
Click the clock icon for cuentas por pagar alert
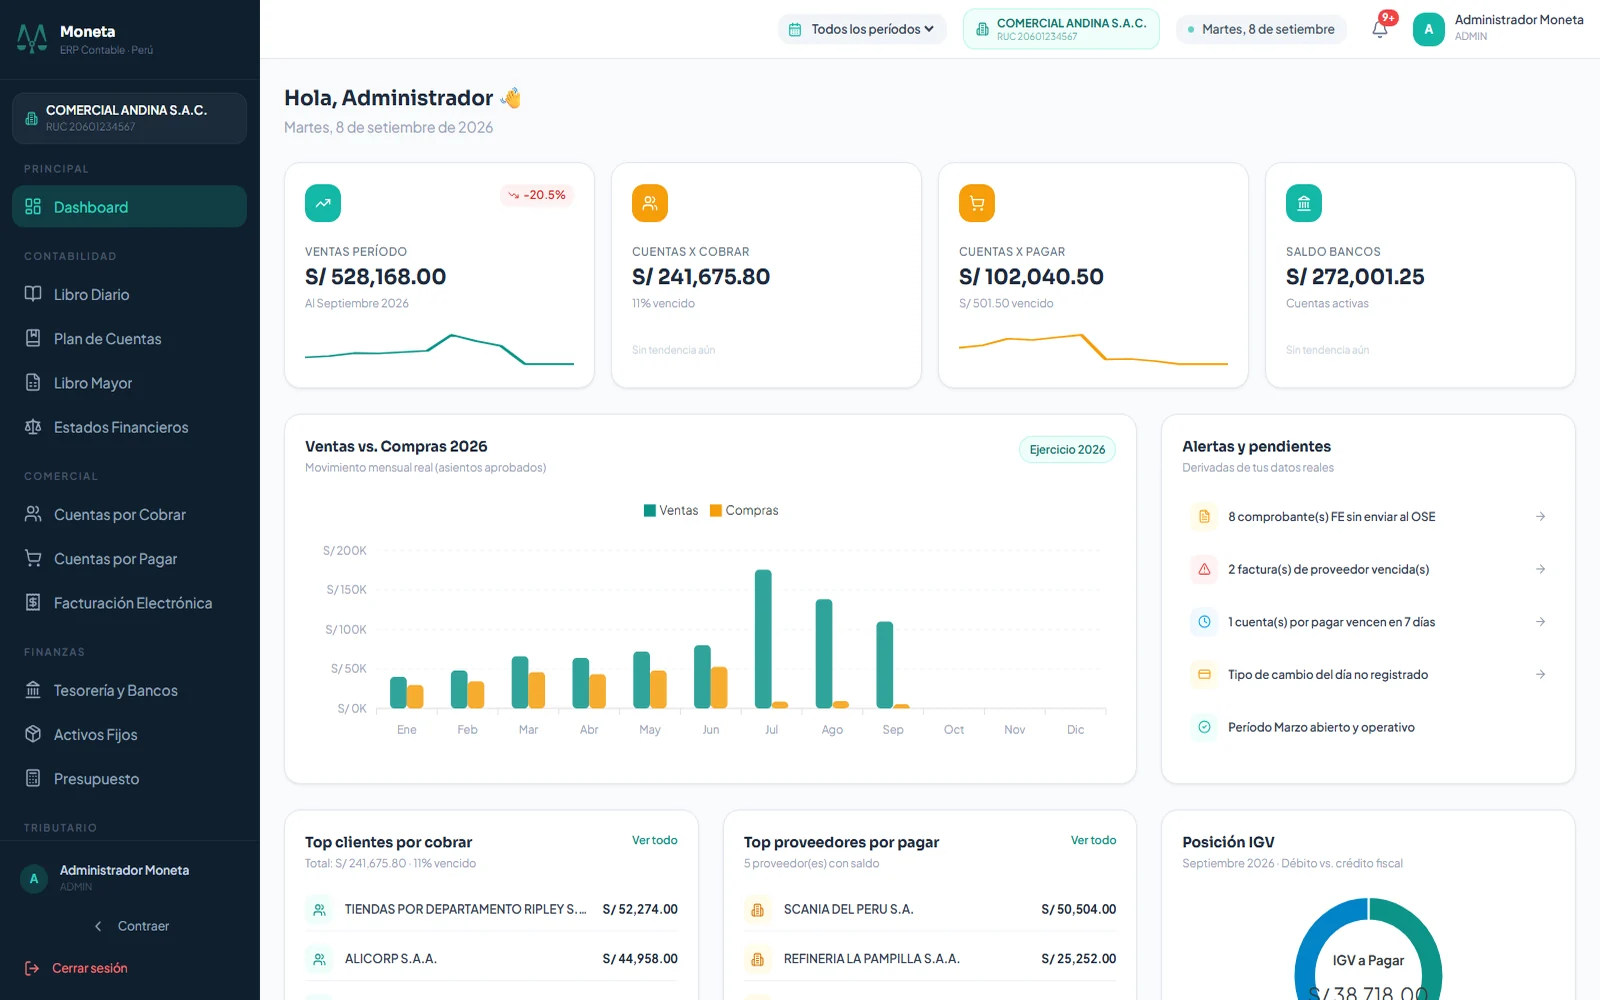(1204, 622)
